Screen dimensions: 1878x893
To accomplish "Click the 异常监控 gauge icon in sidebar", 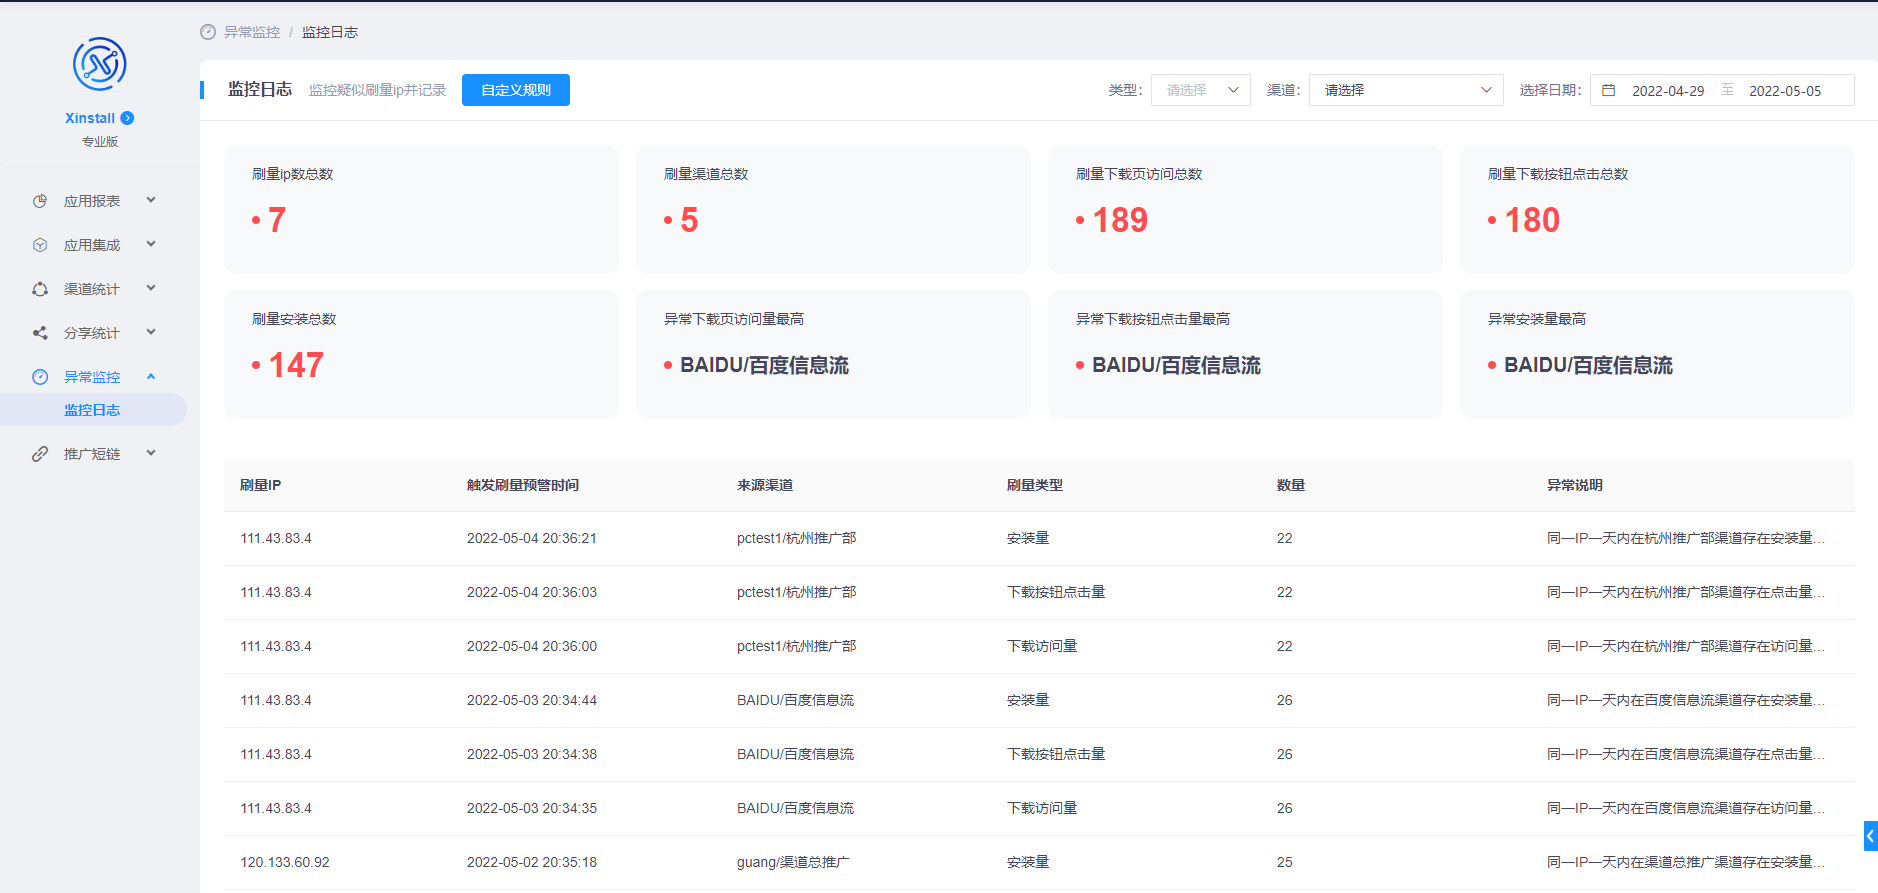I will tap(40, 377).
